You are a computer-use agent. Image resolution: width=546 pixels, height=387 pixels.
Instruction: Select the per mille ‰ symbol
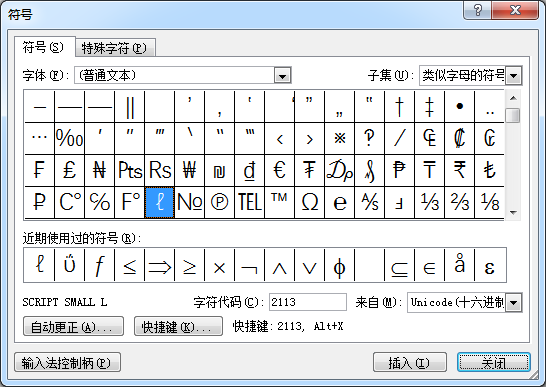[69, 139]
